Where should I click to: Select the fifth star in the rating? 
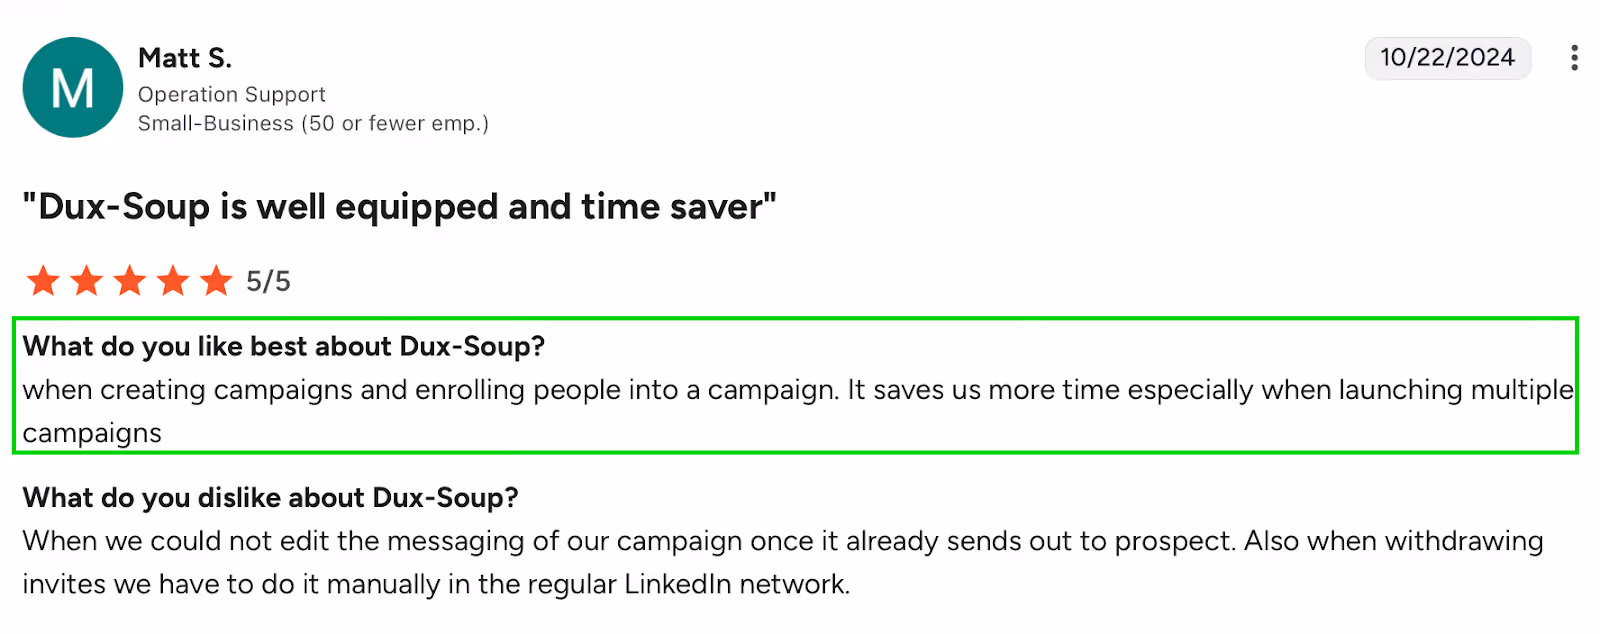(215, 281)
